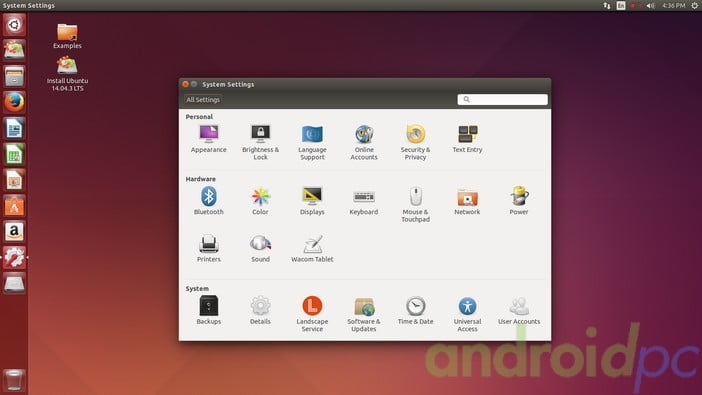Open the session gear menu
The width and height of the screenshot is (702, 395).
(694, 5)
